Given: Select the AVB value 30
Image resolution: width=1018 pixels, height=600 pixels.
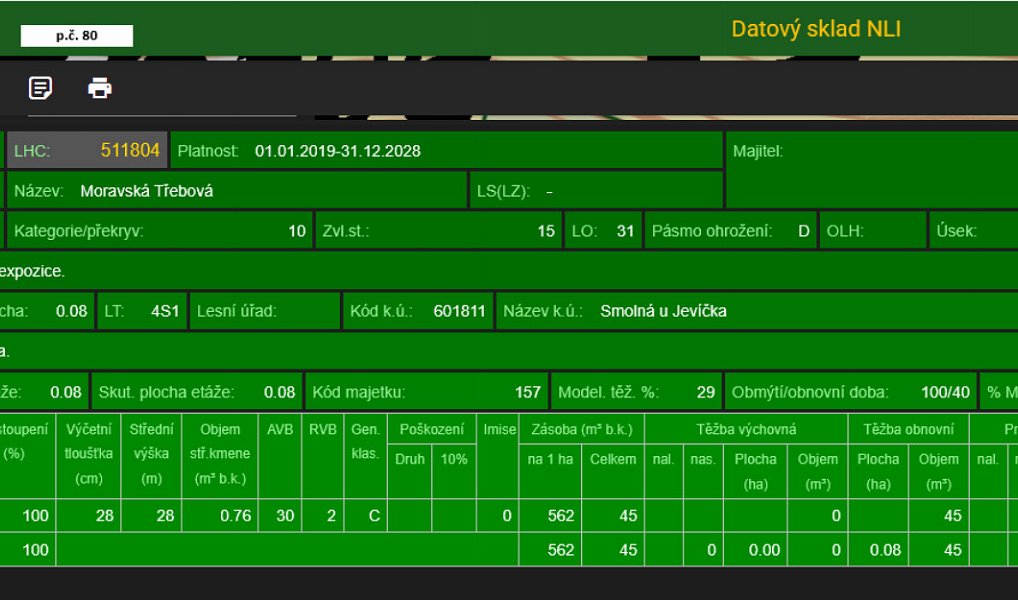Looking at the screenshot, I should click(x=285, y=516).
